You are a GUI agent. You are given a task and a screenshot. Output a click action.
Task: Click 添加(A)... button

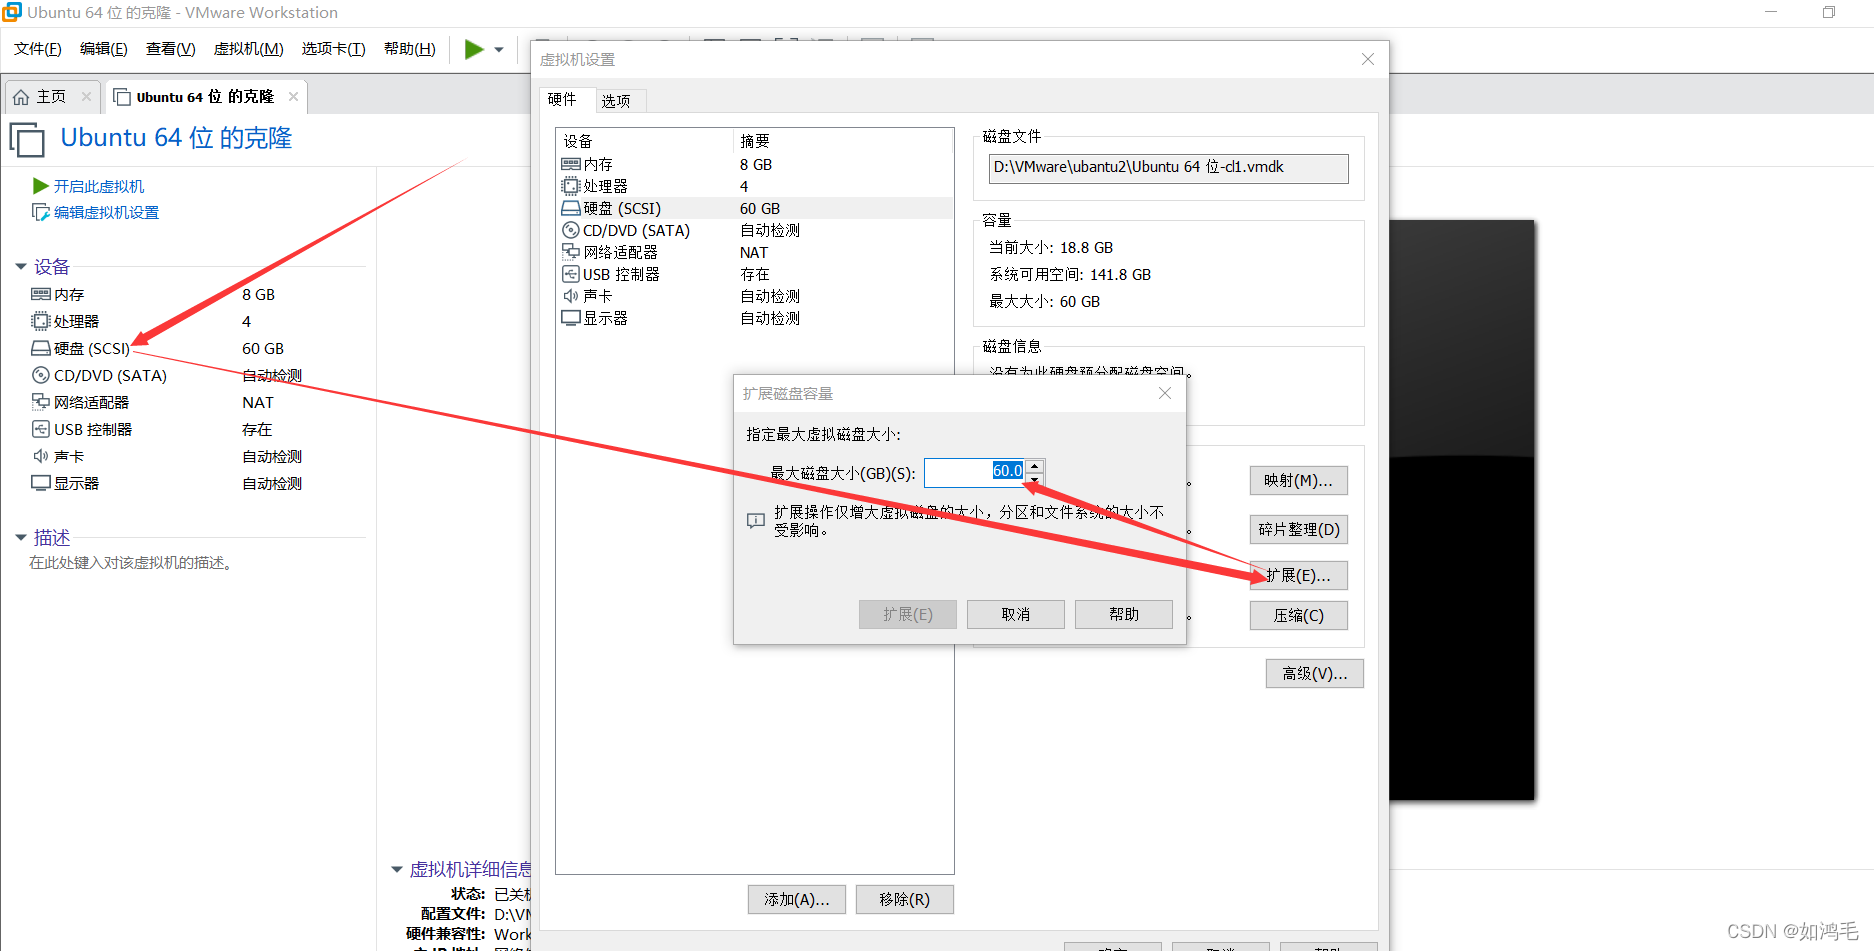pos(796,900)
